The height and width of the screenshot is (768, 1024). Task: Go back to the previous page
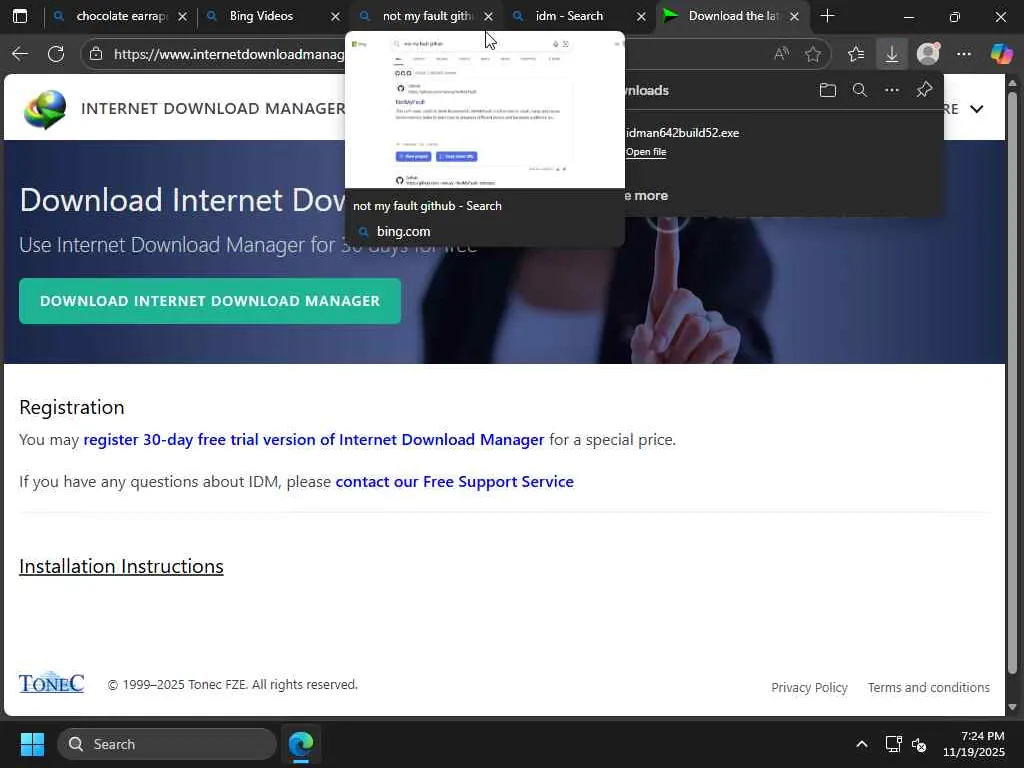point(20,54)
